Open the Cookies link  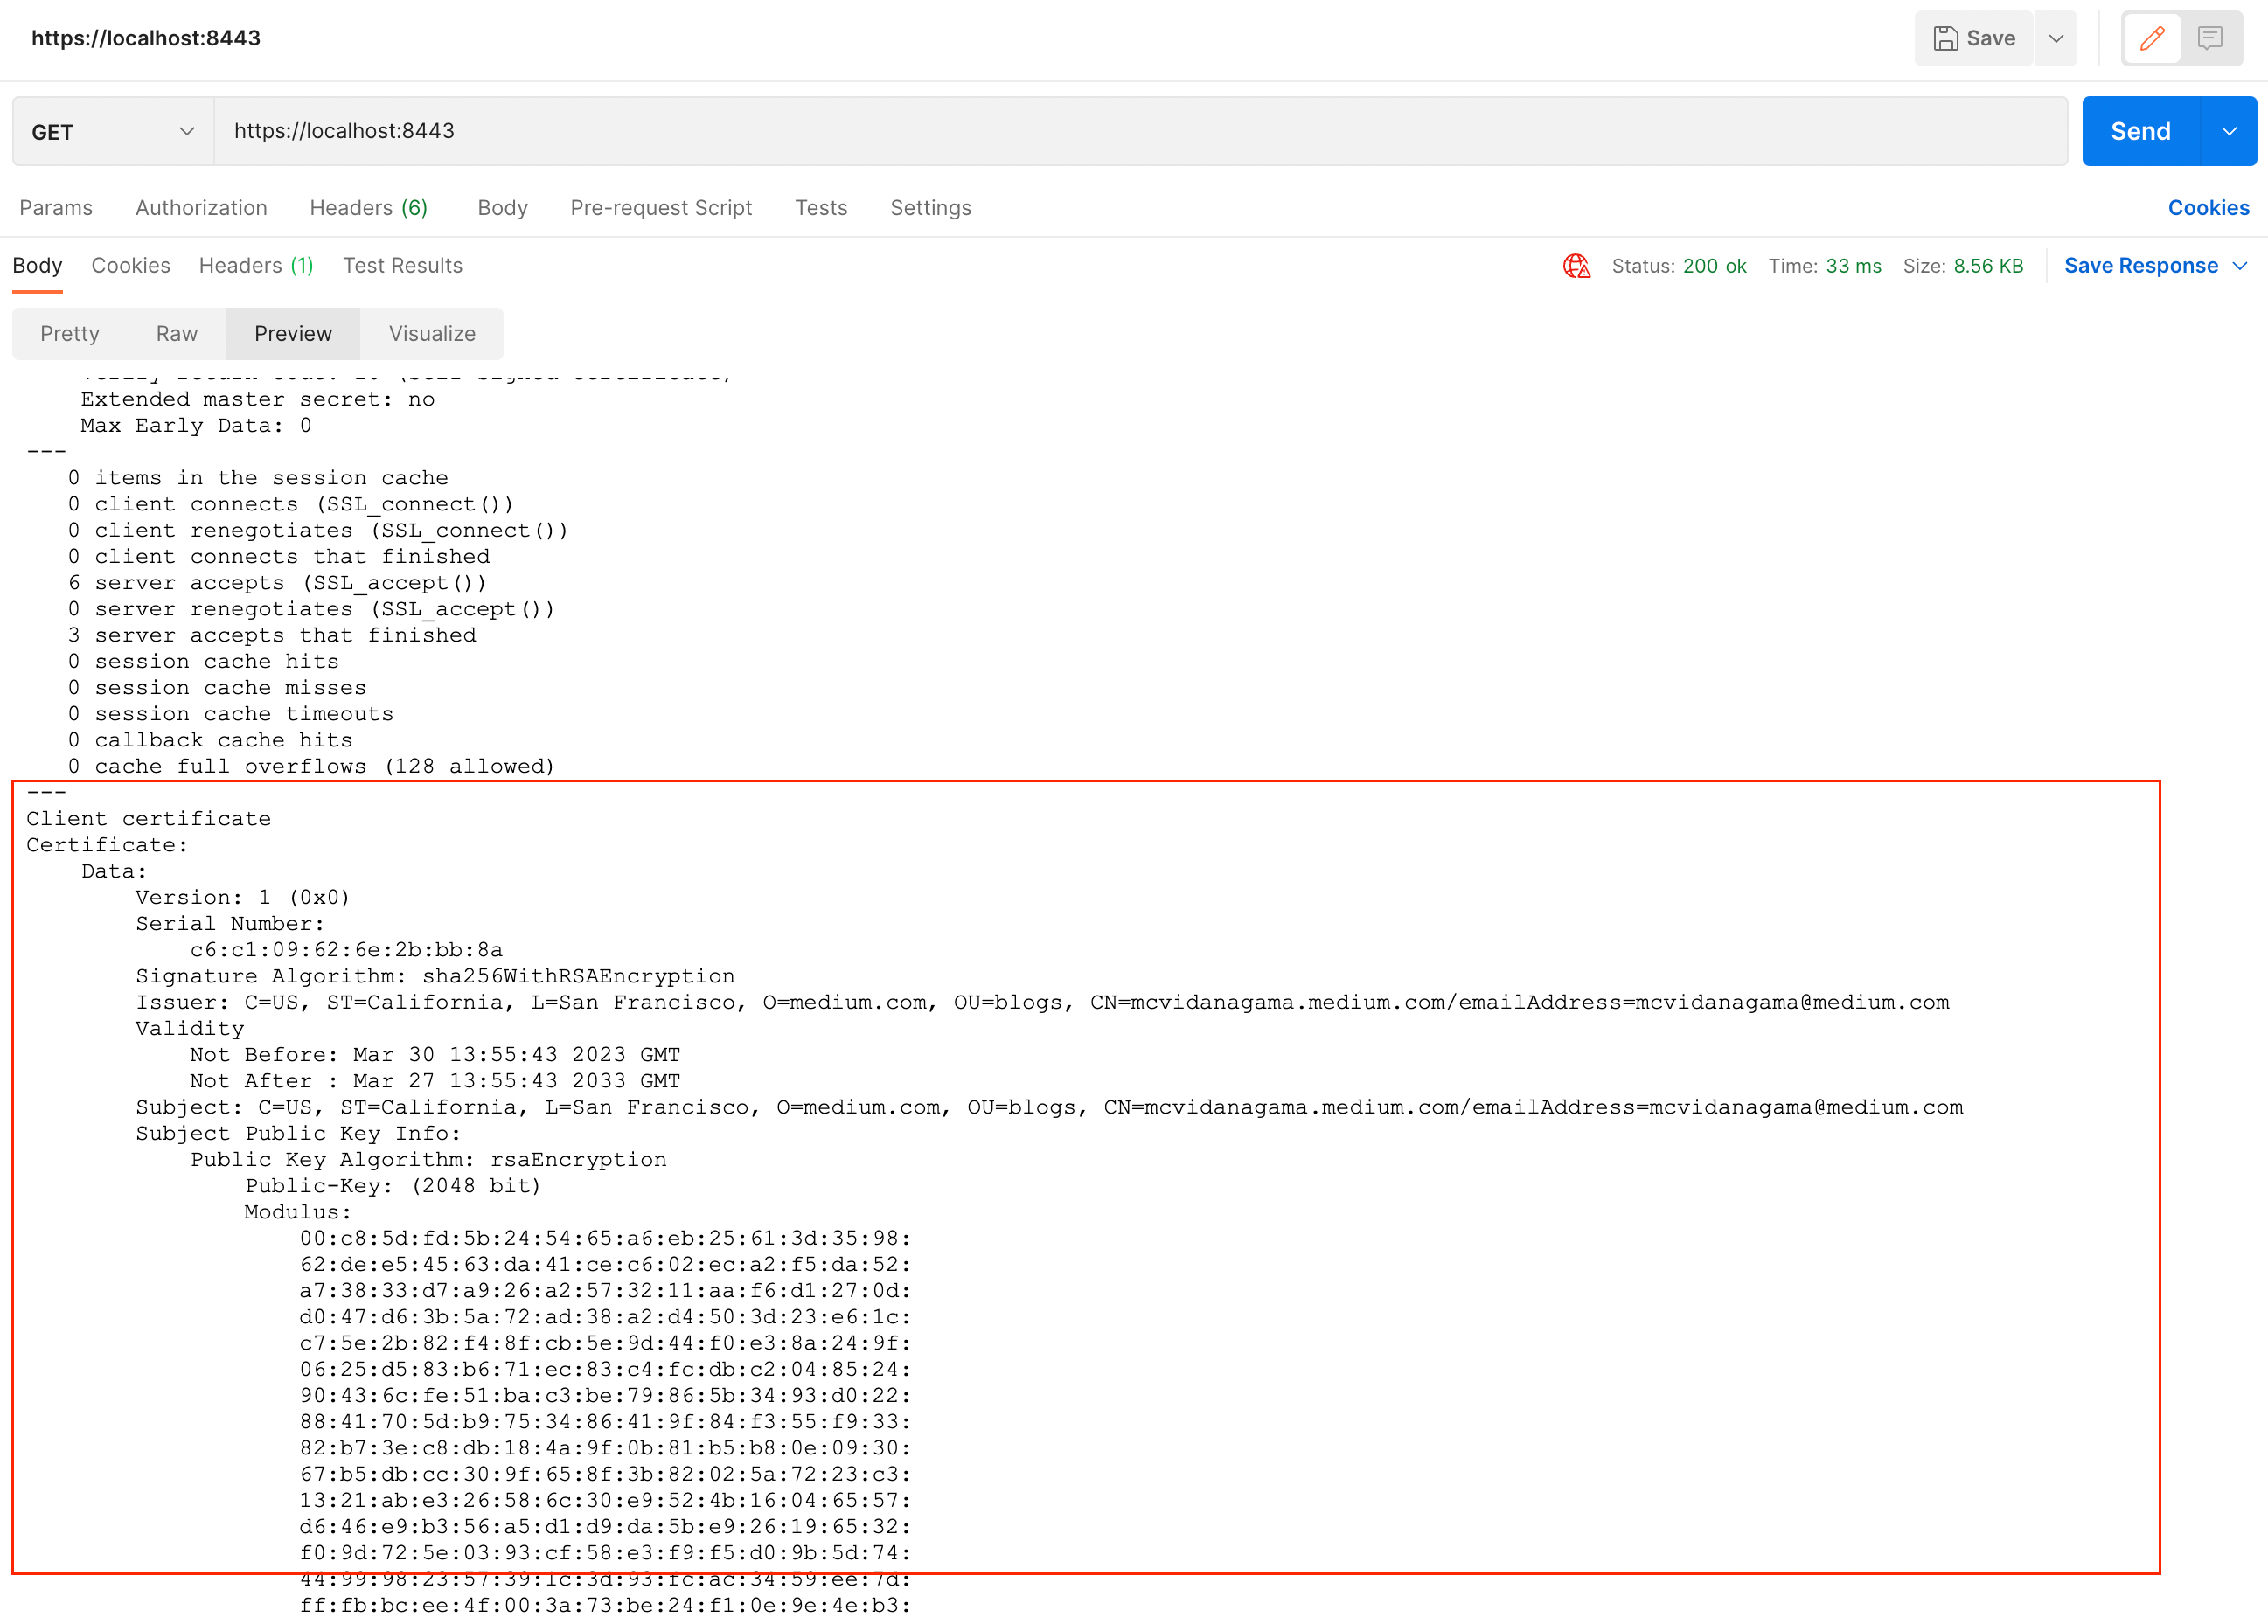(x=2208, y=208)
